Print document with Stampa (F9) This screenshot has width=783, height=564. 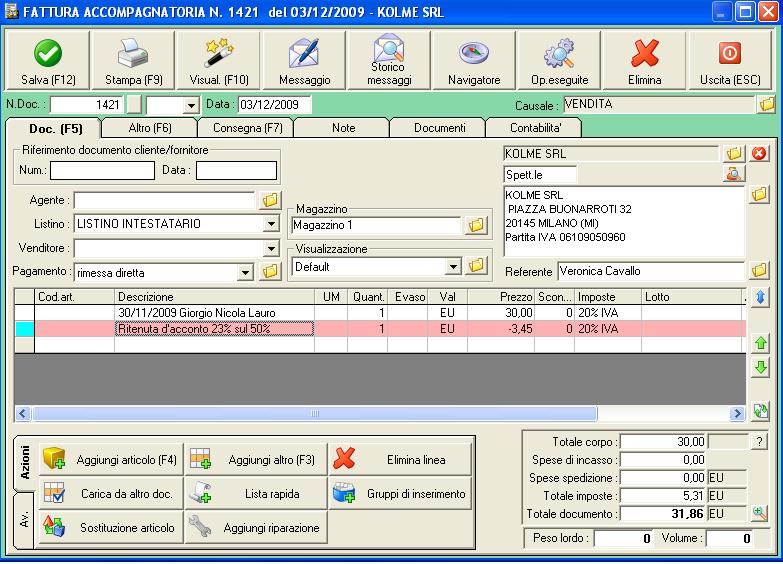133,61
